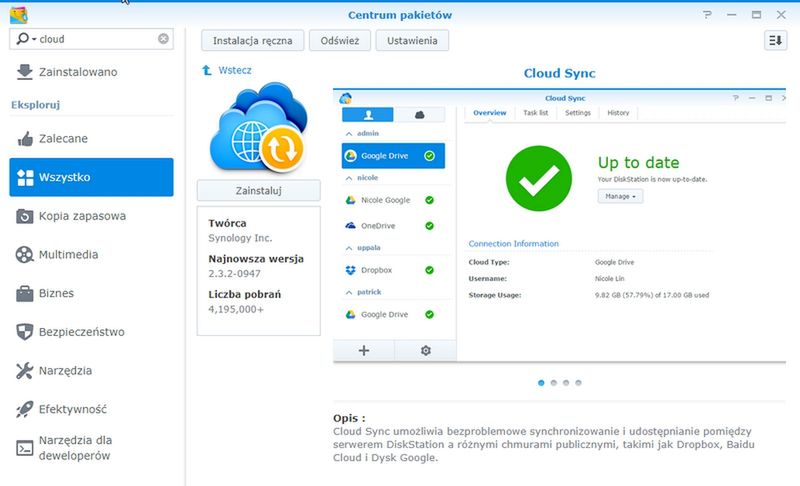Click the film reel icon beside Multimedia

(x=24, y=254)
